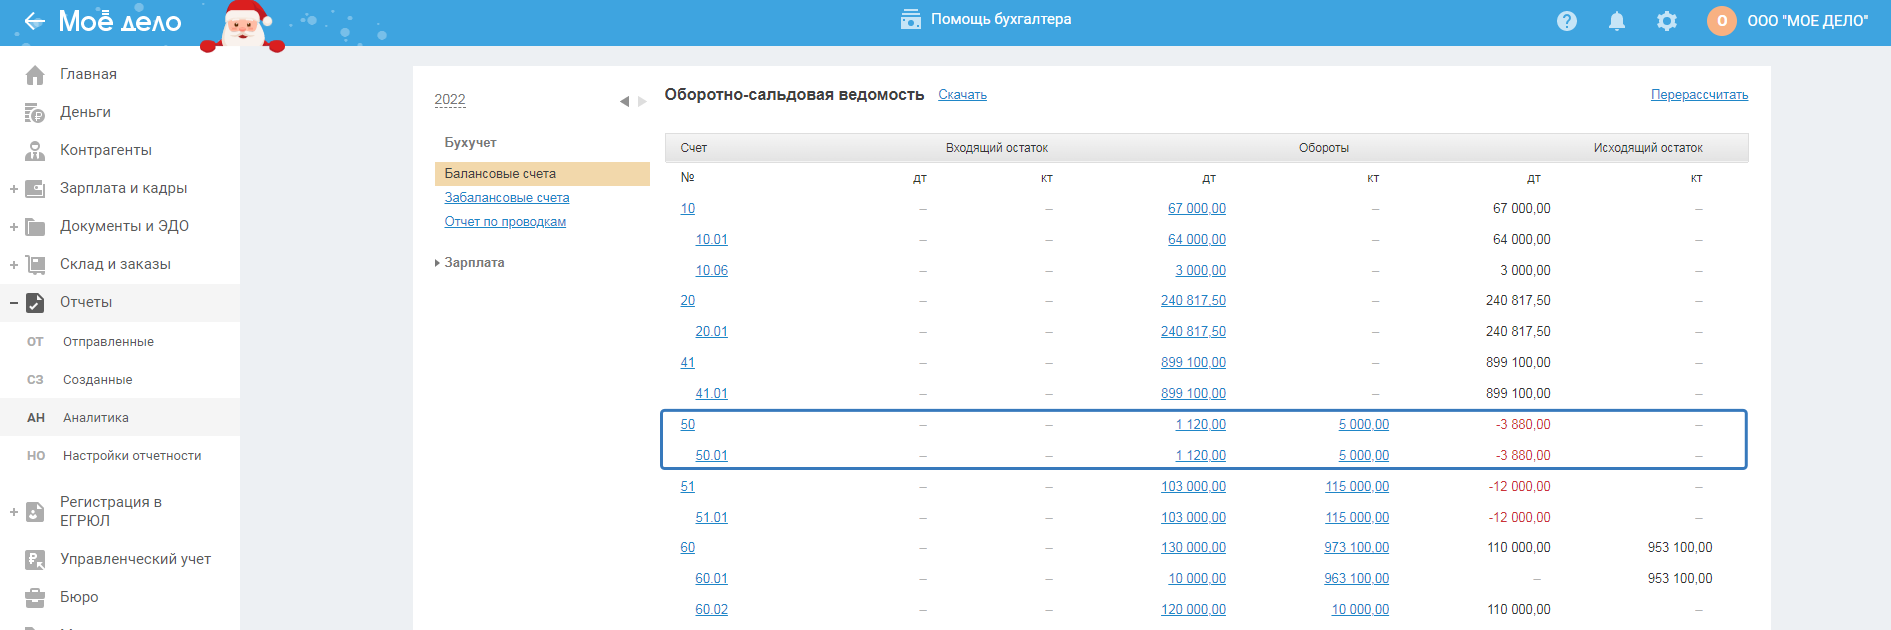Screen dimensions: 1891x630
Task: Open subaccount 60.01 link
Action: (x=712, y=579)
